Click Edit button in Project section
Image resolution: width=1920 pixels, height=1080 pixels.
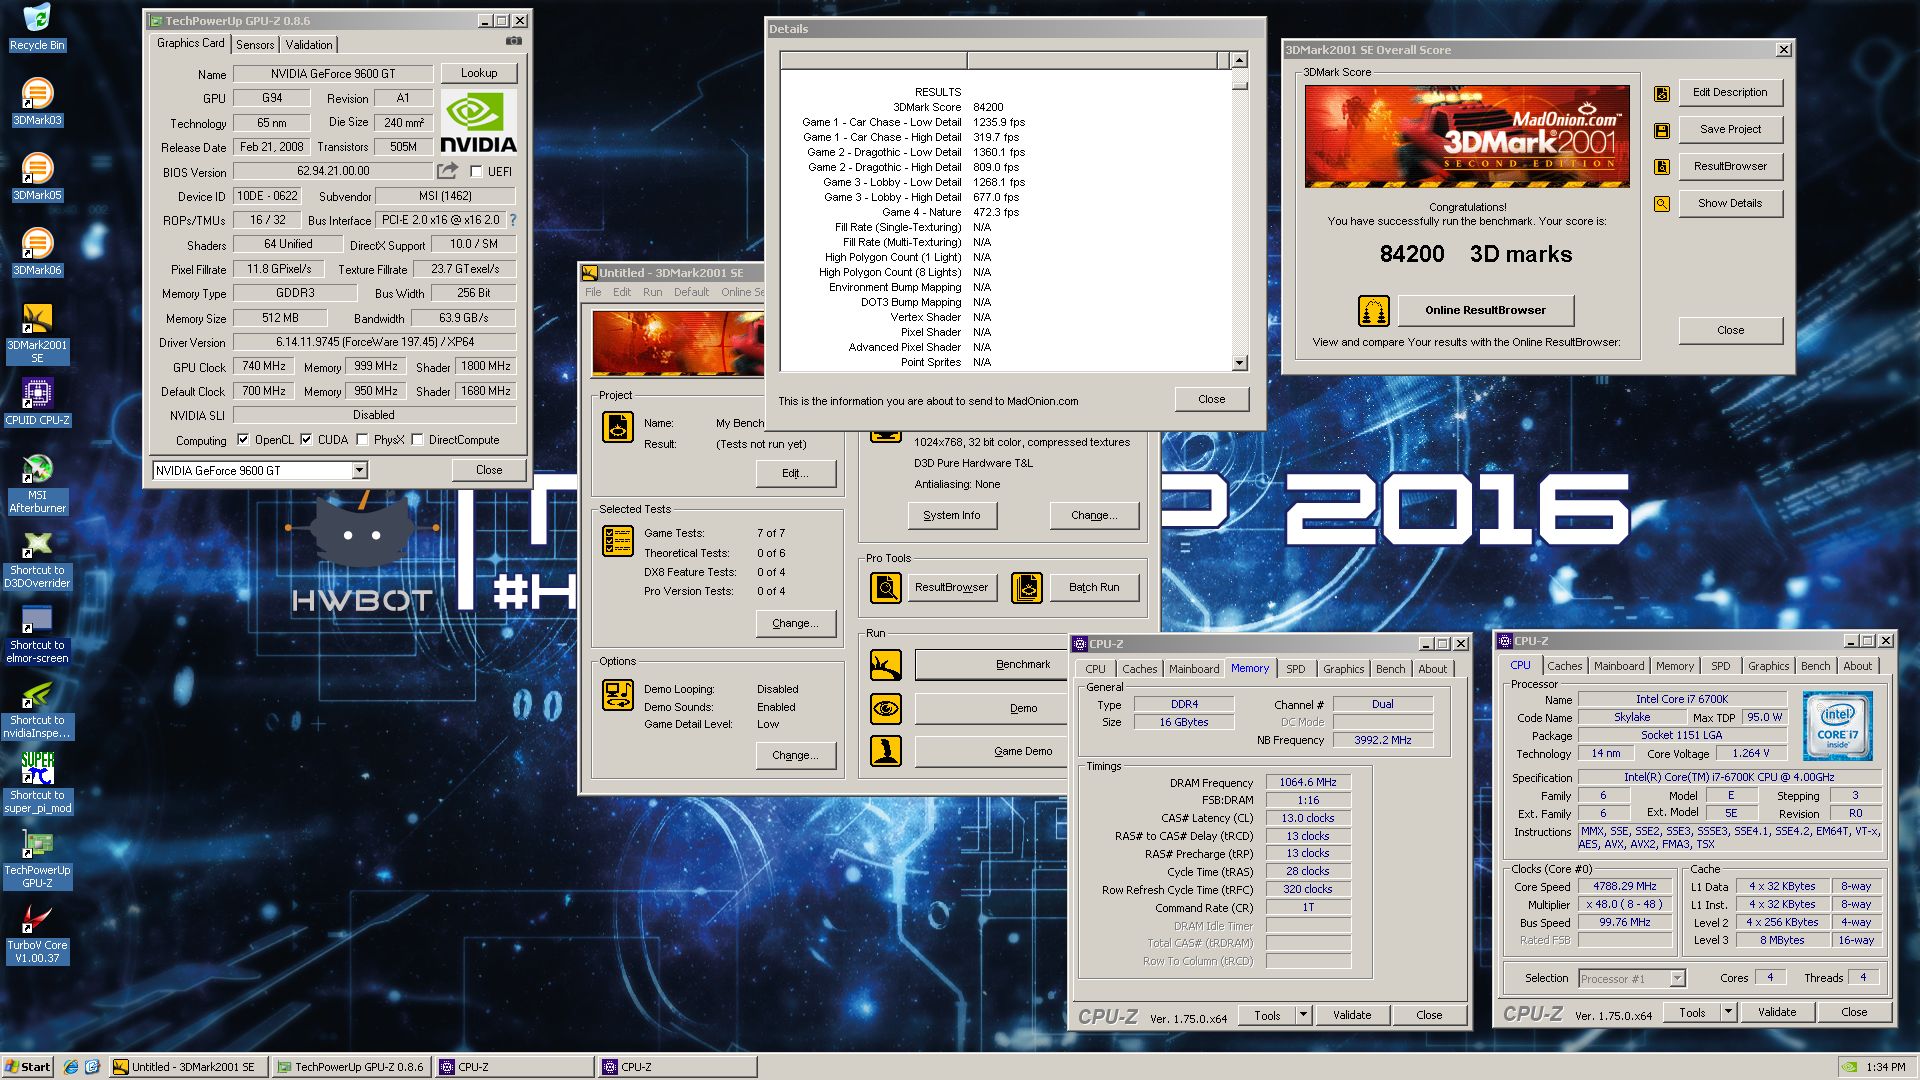click(x=795, y=473)
